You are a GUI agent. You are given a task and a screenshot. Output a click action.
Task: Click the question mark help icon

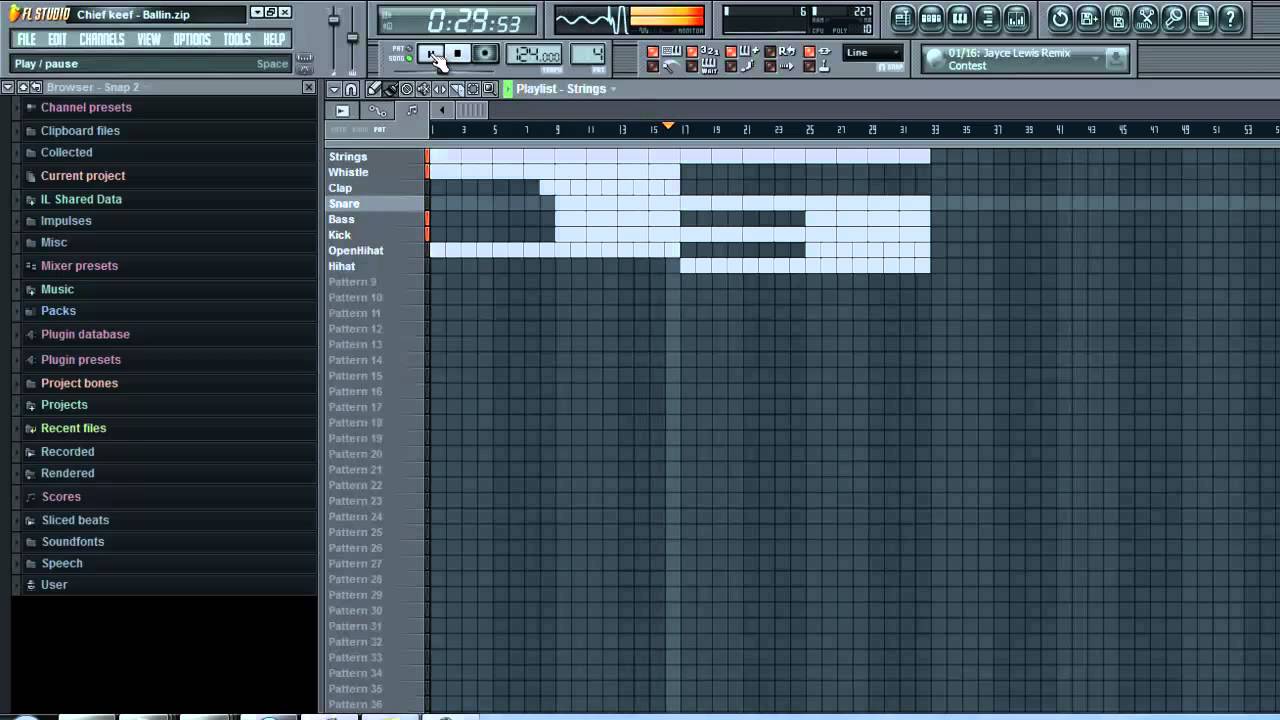coord(1231,17)
